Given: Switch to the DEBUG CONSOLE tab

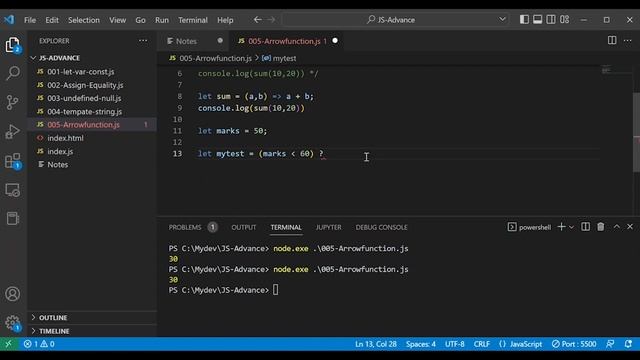Looking at the screenshot, I should pos(381,227).
